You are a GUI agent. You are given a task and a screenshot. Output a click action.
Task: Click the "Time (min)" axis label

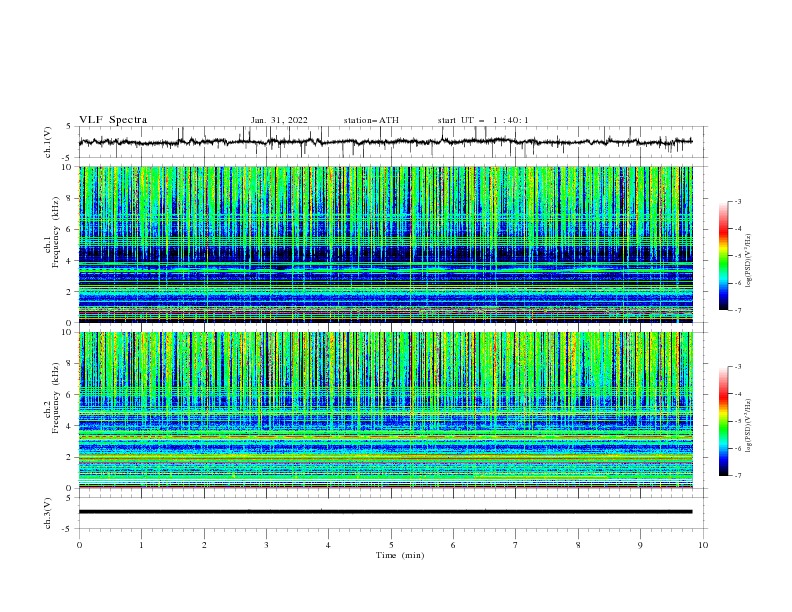(x=400, y=555)
